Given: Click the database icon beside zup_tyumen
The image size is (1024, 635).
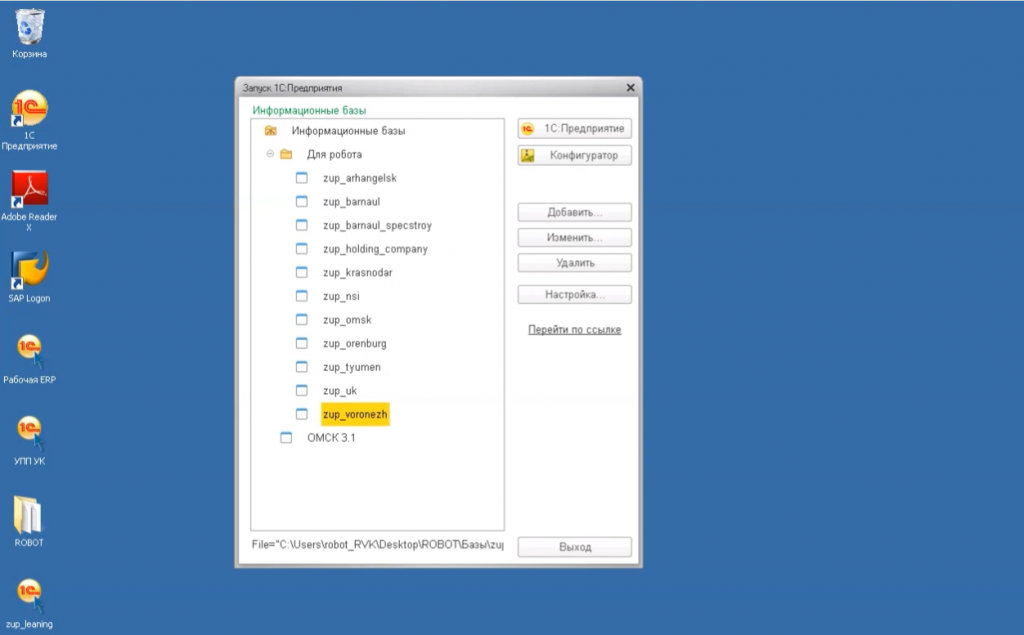Looking at the screenshot, I should tap(302, 366).
